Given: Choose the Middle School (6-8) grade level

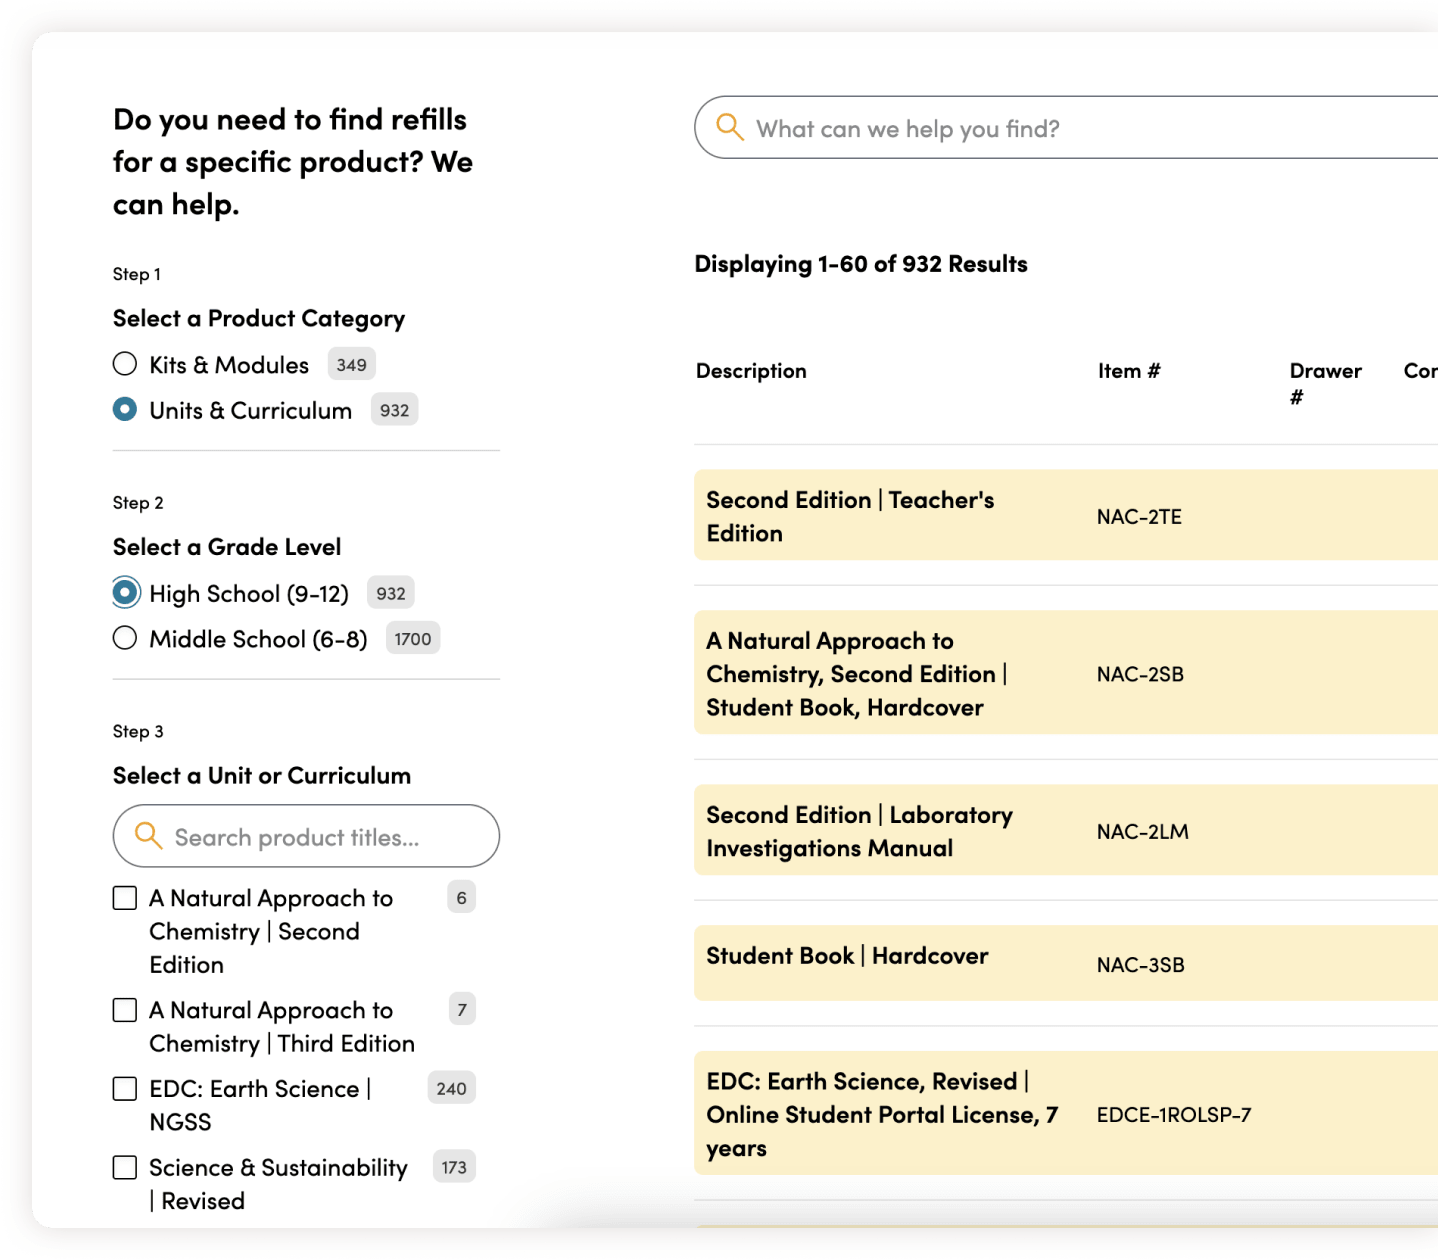Looking at the screenshot, I should [125, 638].
